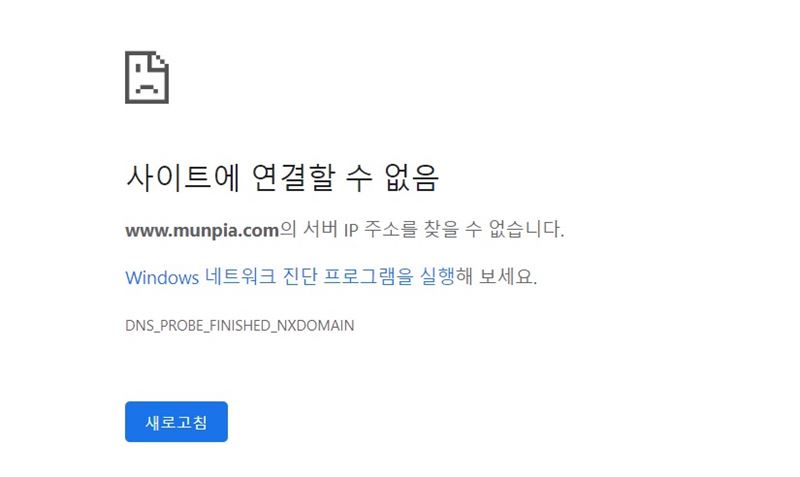
Task: Click 네트워크 in the blue diagnostics link
Action: tap(240, 277)
